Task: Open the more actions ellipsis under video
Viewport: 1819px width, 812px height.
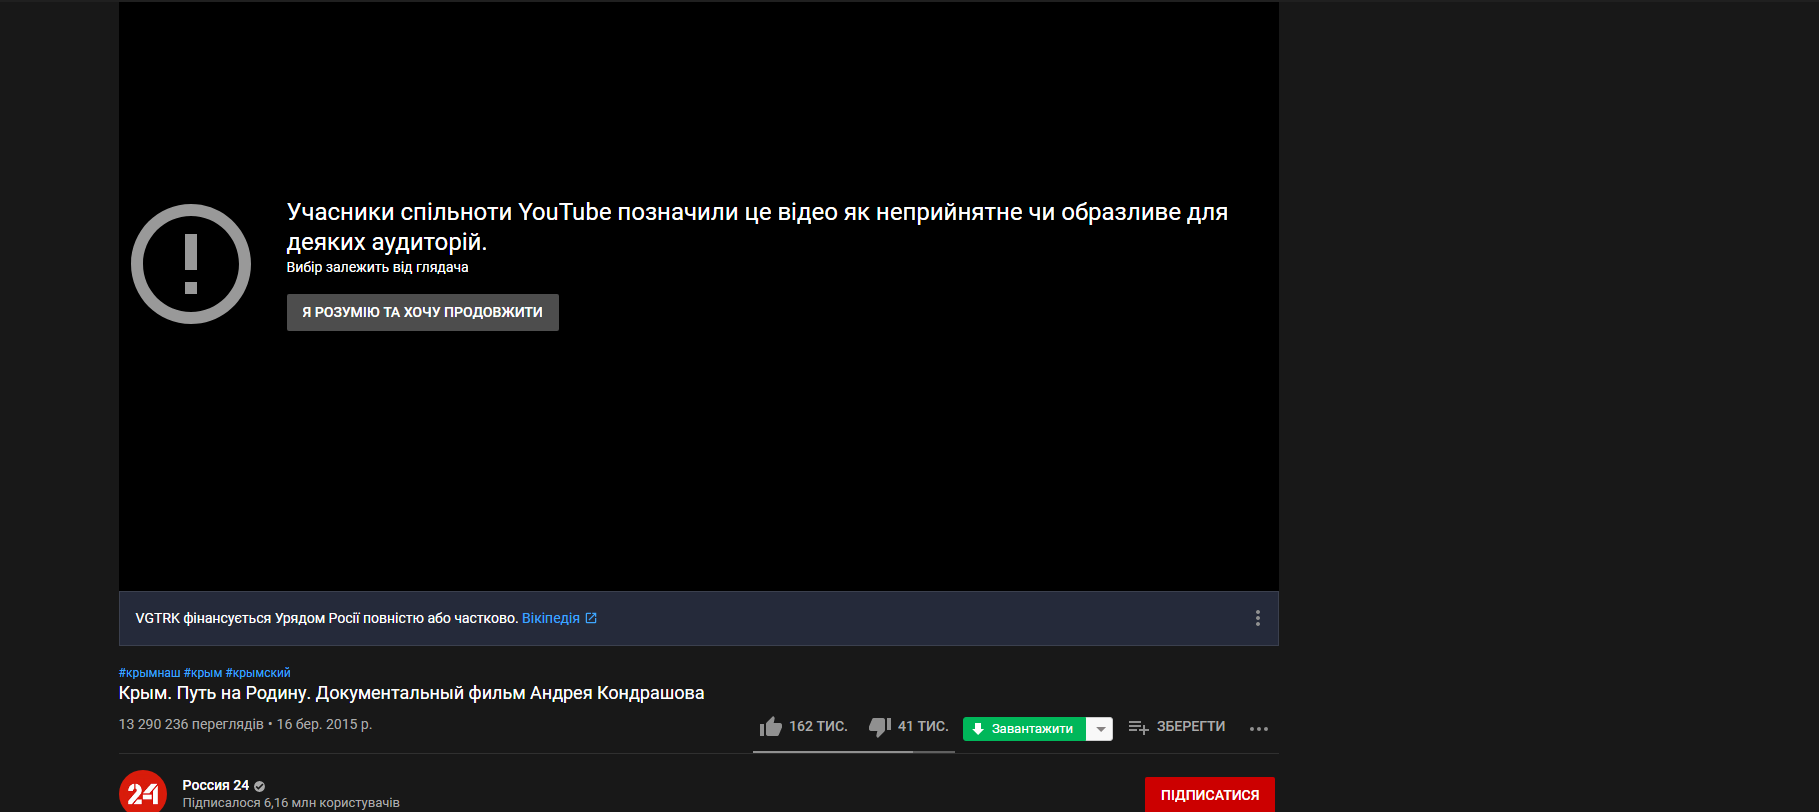Action: [1259, 729]
